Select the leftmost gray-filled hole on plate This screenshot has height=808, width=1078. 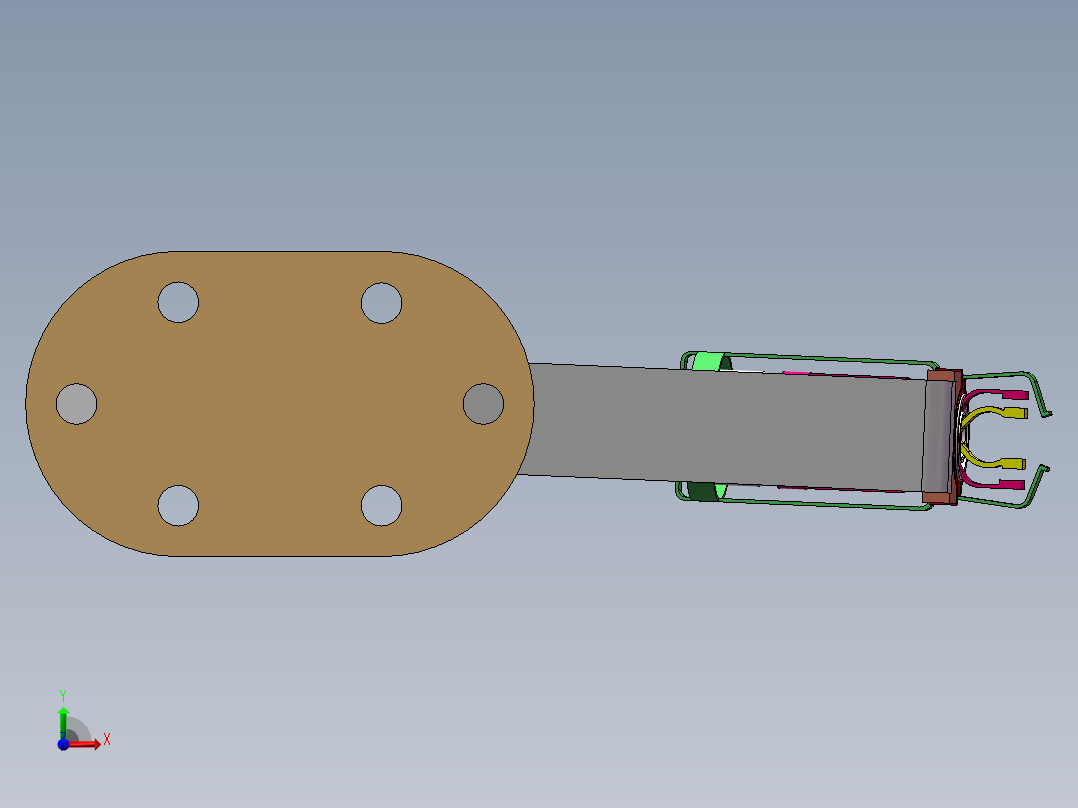76,404
